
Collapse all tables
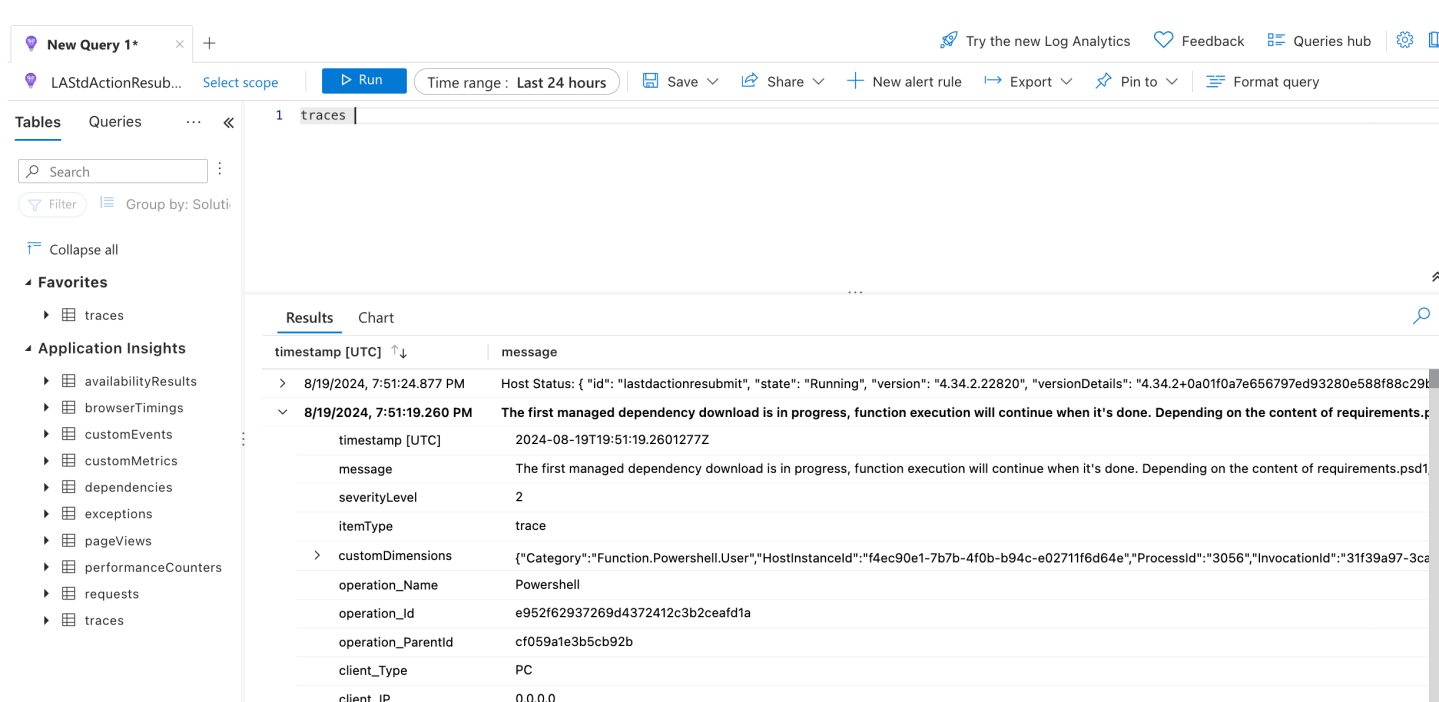pos(72,249)
